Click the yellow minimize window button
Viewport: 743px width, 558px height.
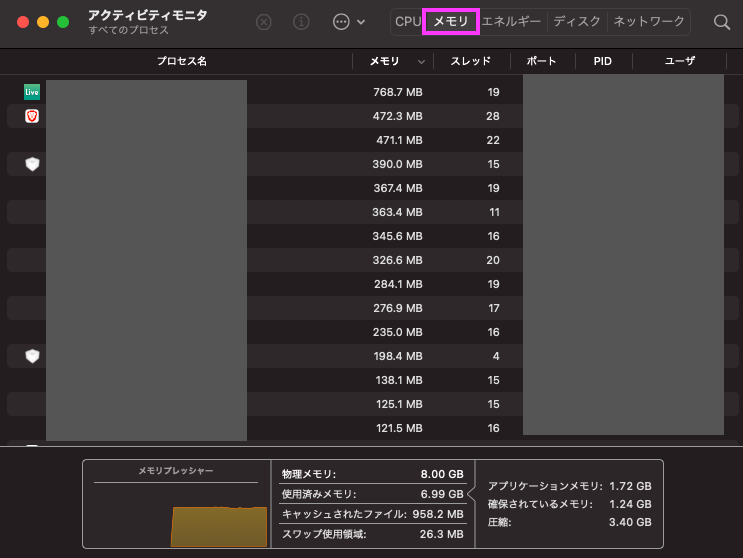pyautogui.click(x=43, y=22)
